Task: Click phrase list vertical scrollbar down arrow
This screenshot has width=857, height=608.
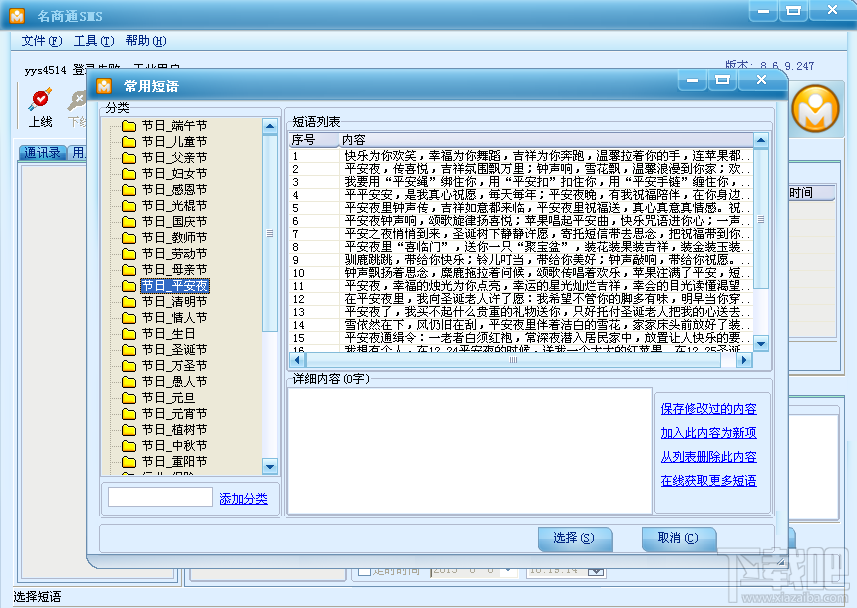Action: [x=761, y=344]
